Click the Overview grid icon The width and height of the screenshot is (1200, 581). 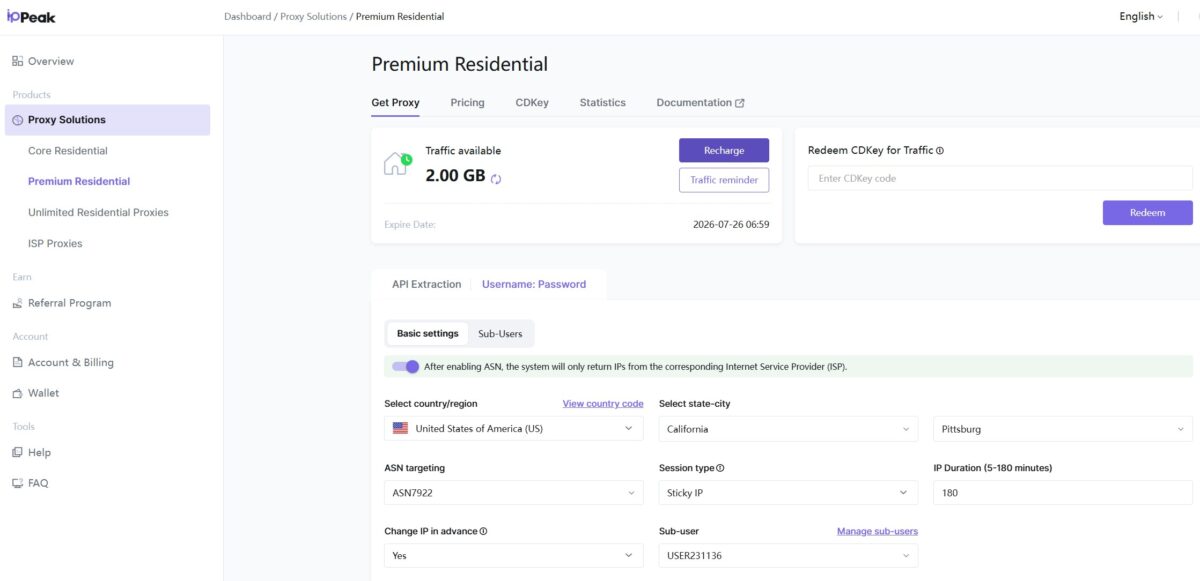[17, 61]
